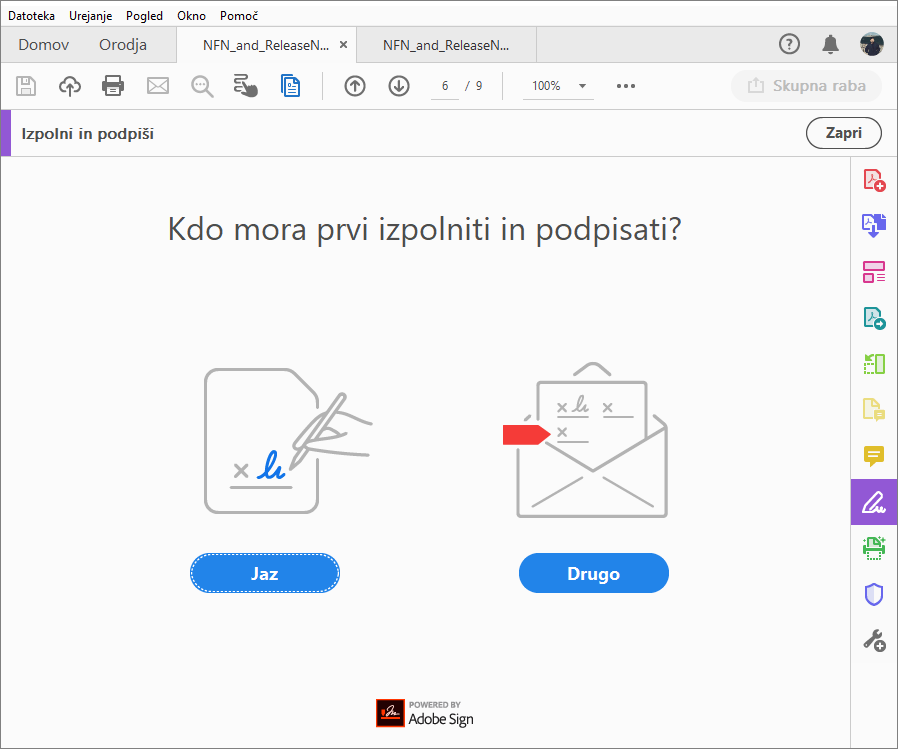Open the Create PDF tool
The width and height of the screenshot is (898, 749).
pos(873,180)
